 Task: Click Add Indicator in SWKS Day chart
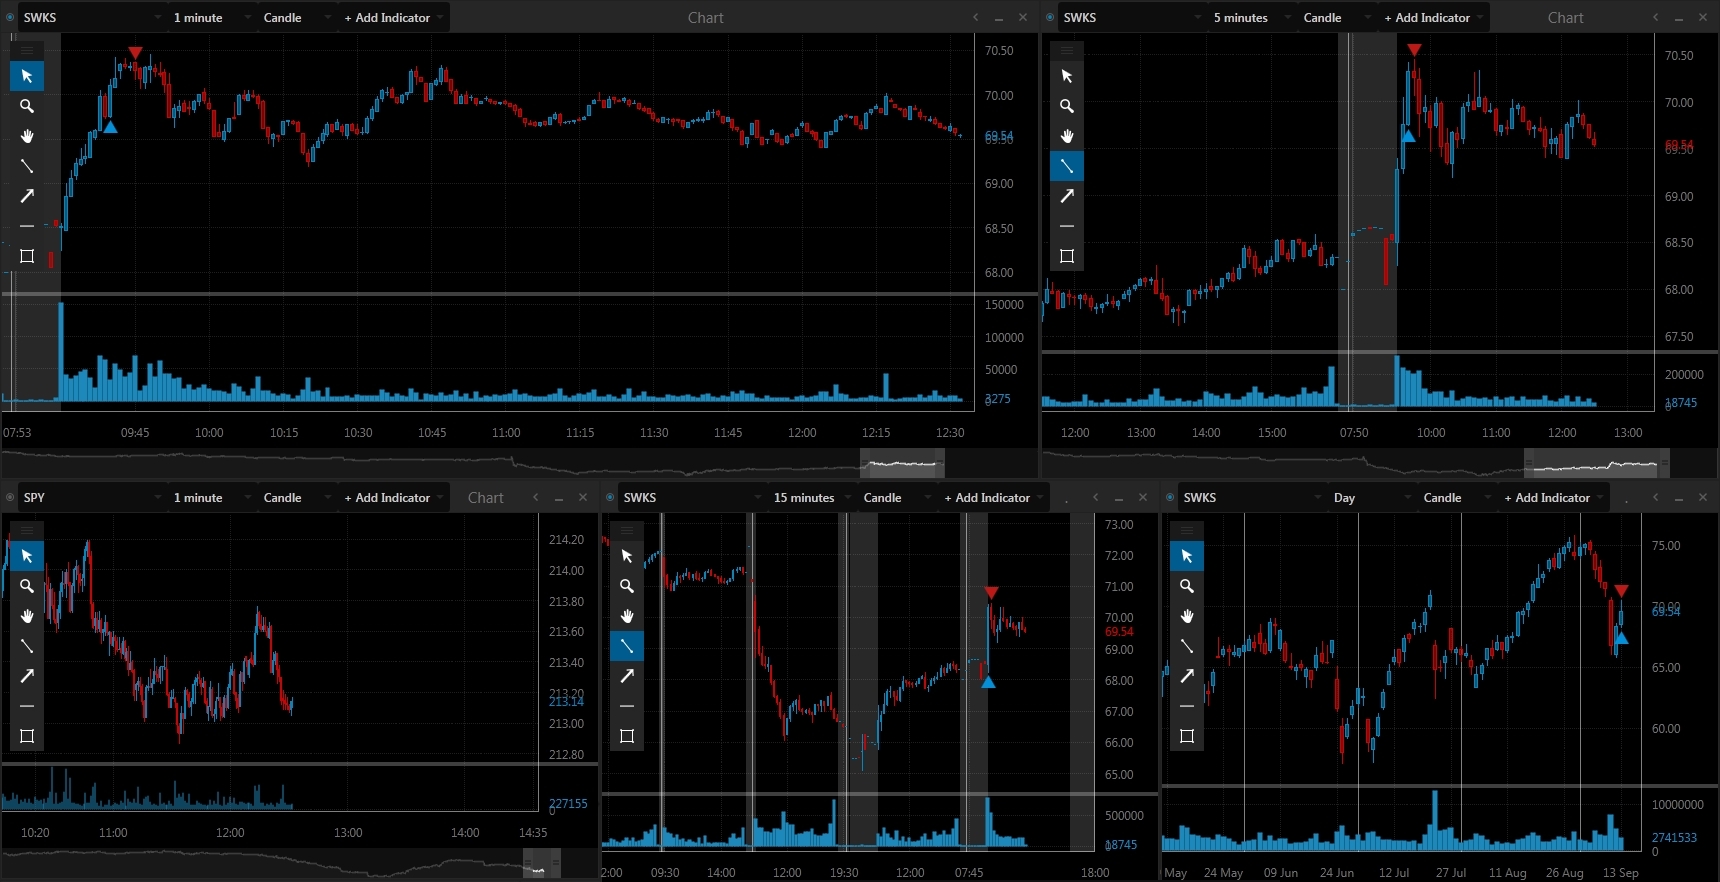click(x=1553, y=497)
